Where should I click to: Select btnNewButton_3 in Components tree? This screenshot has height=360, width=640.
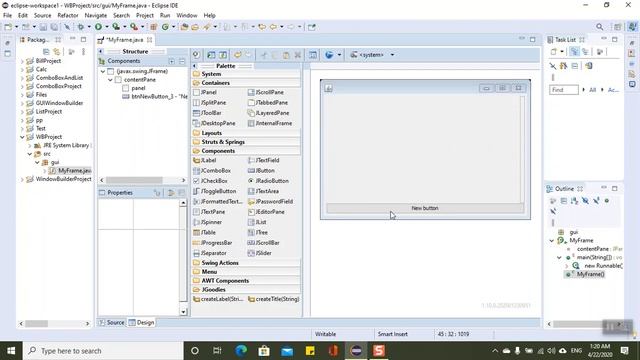coord(155,96)
